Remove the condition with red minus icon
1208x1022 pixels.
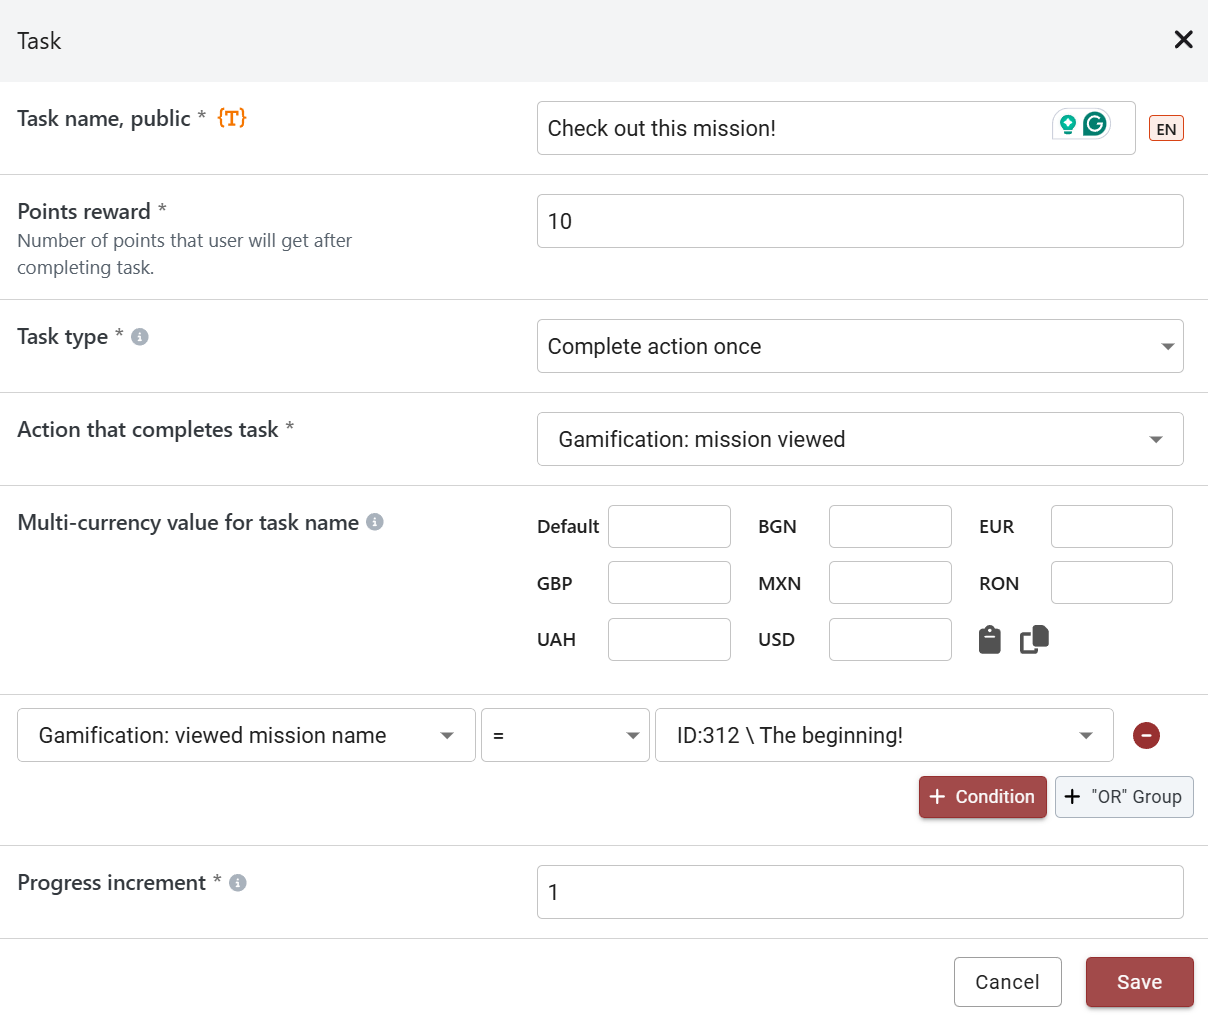pyautogui.click(x=1146, y=735)
